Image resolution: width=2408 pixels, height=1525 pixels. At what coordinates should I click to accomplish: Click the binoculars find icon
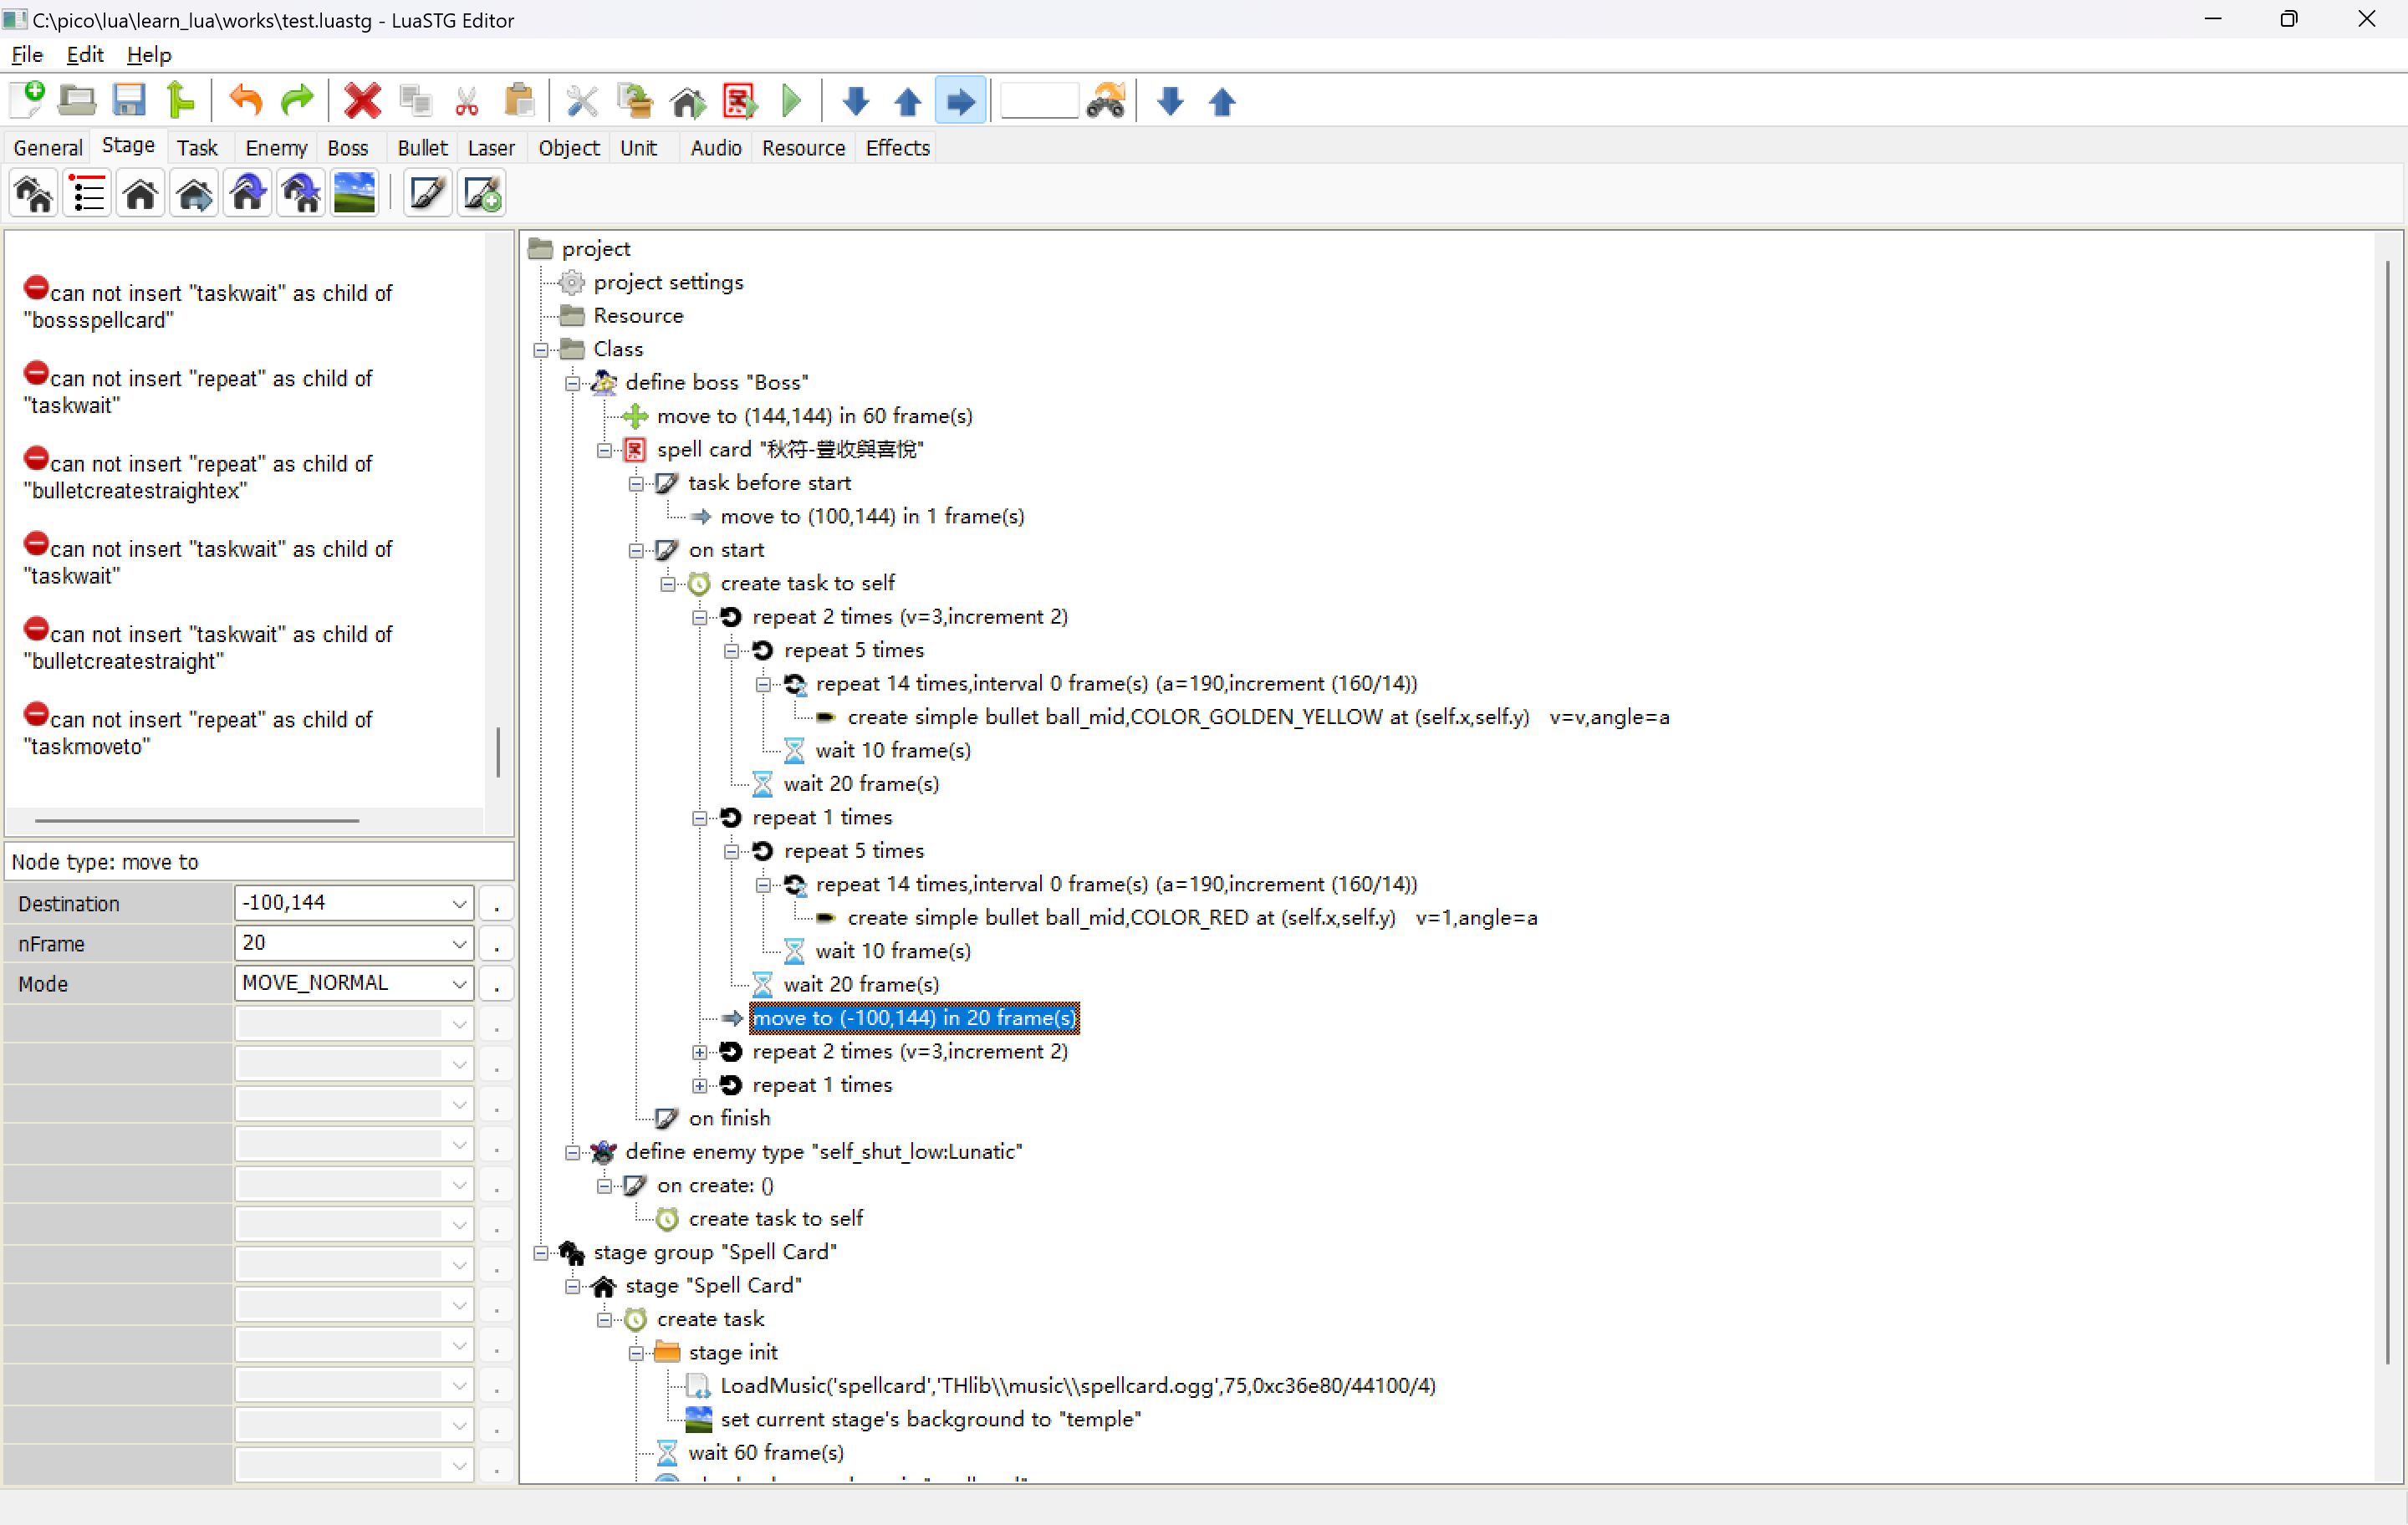[1106, 101]
